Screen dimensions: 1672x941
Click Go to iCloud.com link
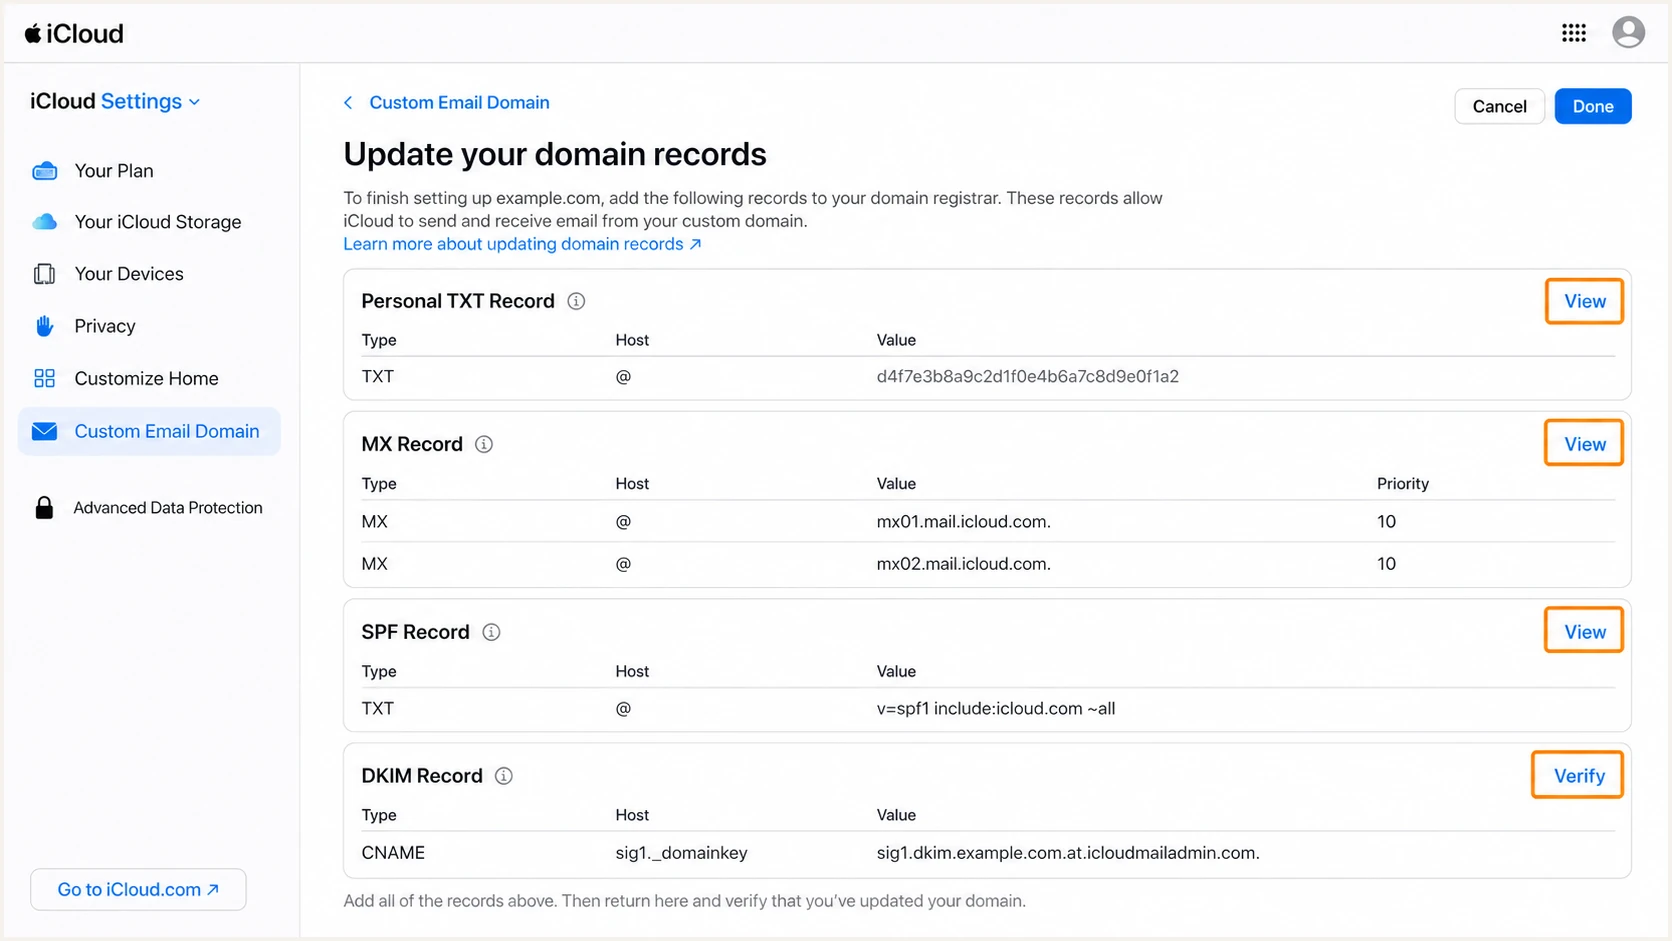(x=138, y=889)
